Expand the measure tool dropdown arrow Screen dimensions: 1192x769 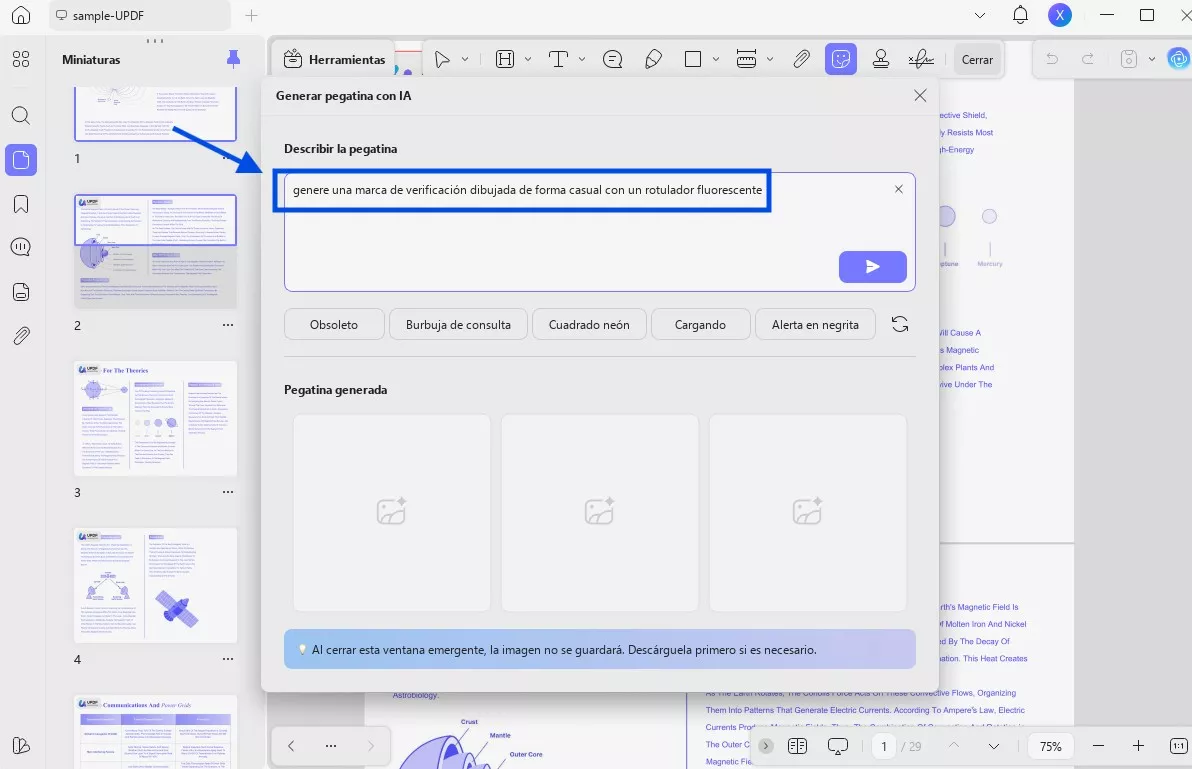tap(769, 59)
